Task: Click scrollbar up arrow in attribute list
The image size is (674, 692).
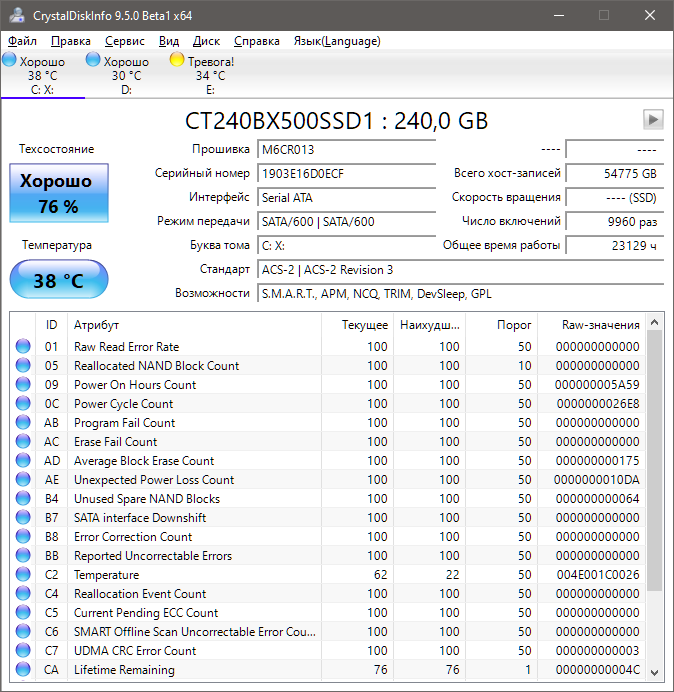Action: [x=655, y=323]
